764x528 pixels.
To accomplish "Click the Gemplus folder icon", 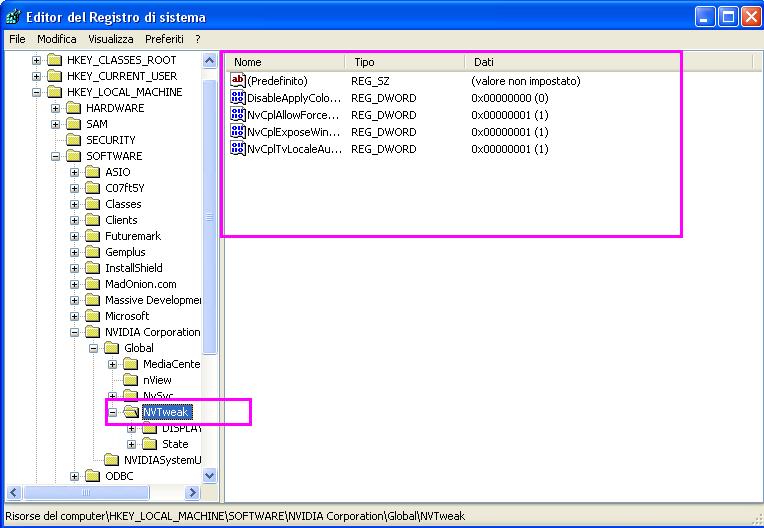I will 93,252.
